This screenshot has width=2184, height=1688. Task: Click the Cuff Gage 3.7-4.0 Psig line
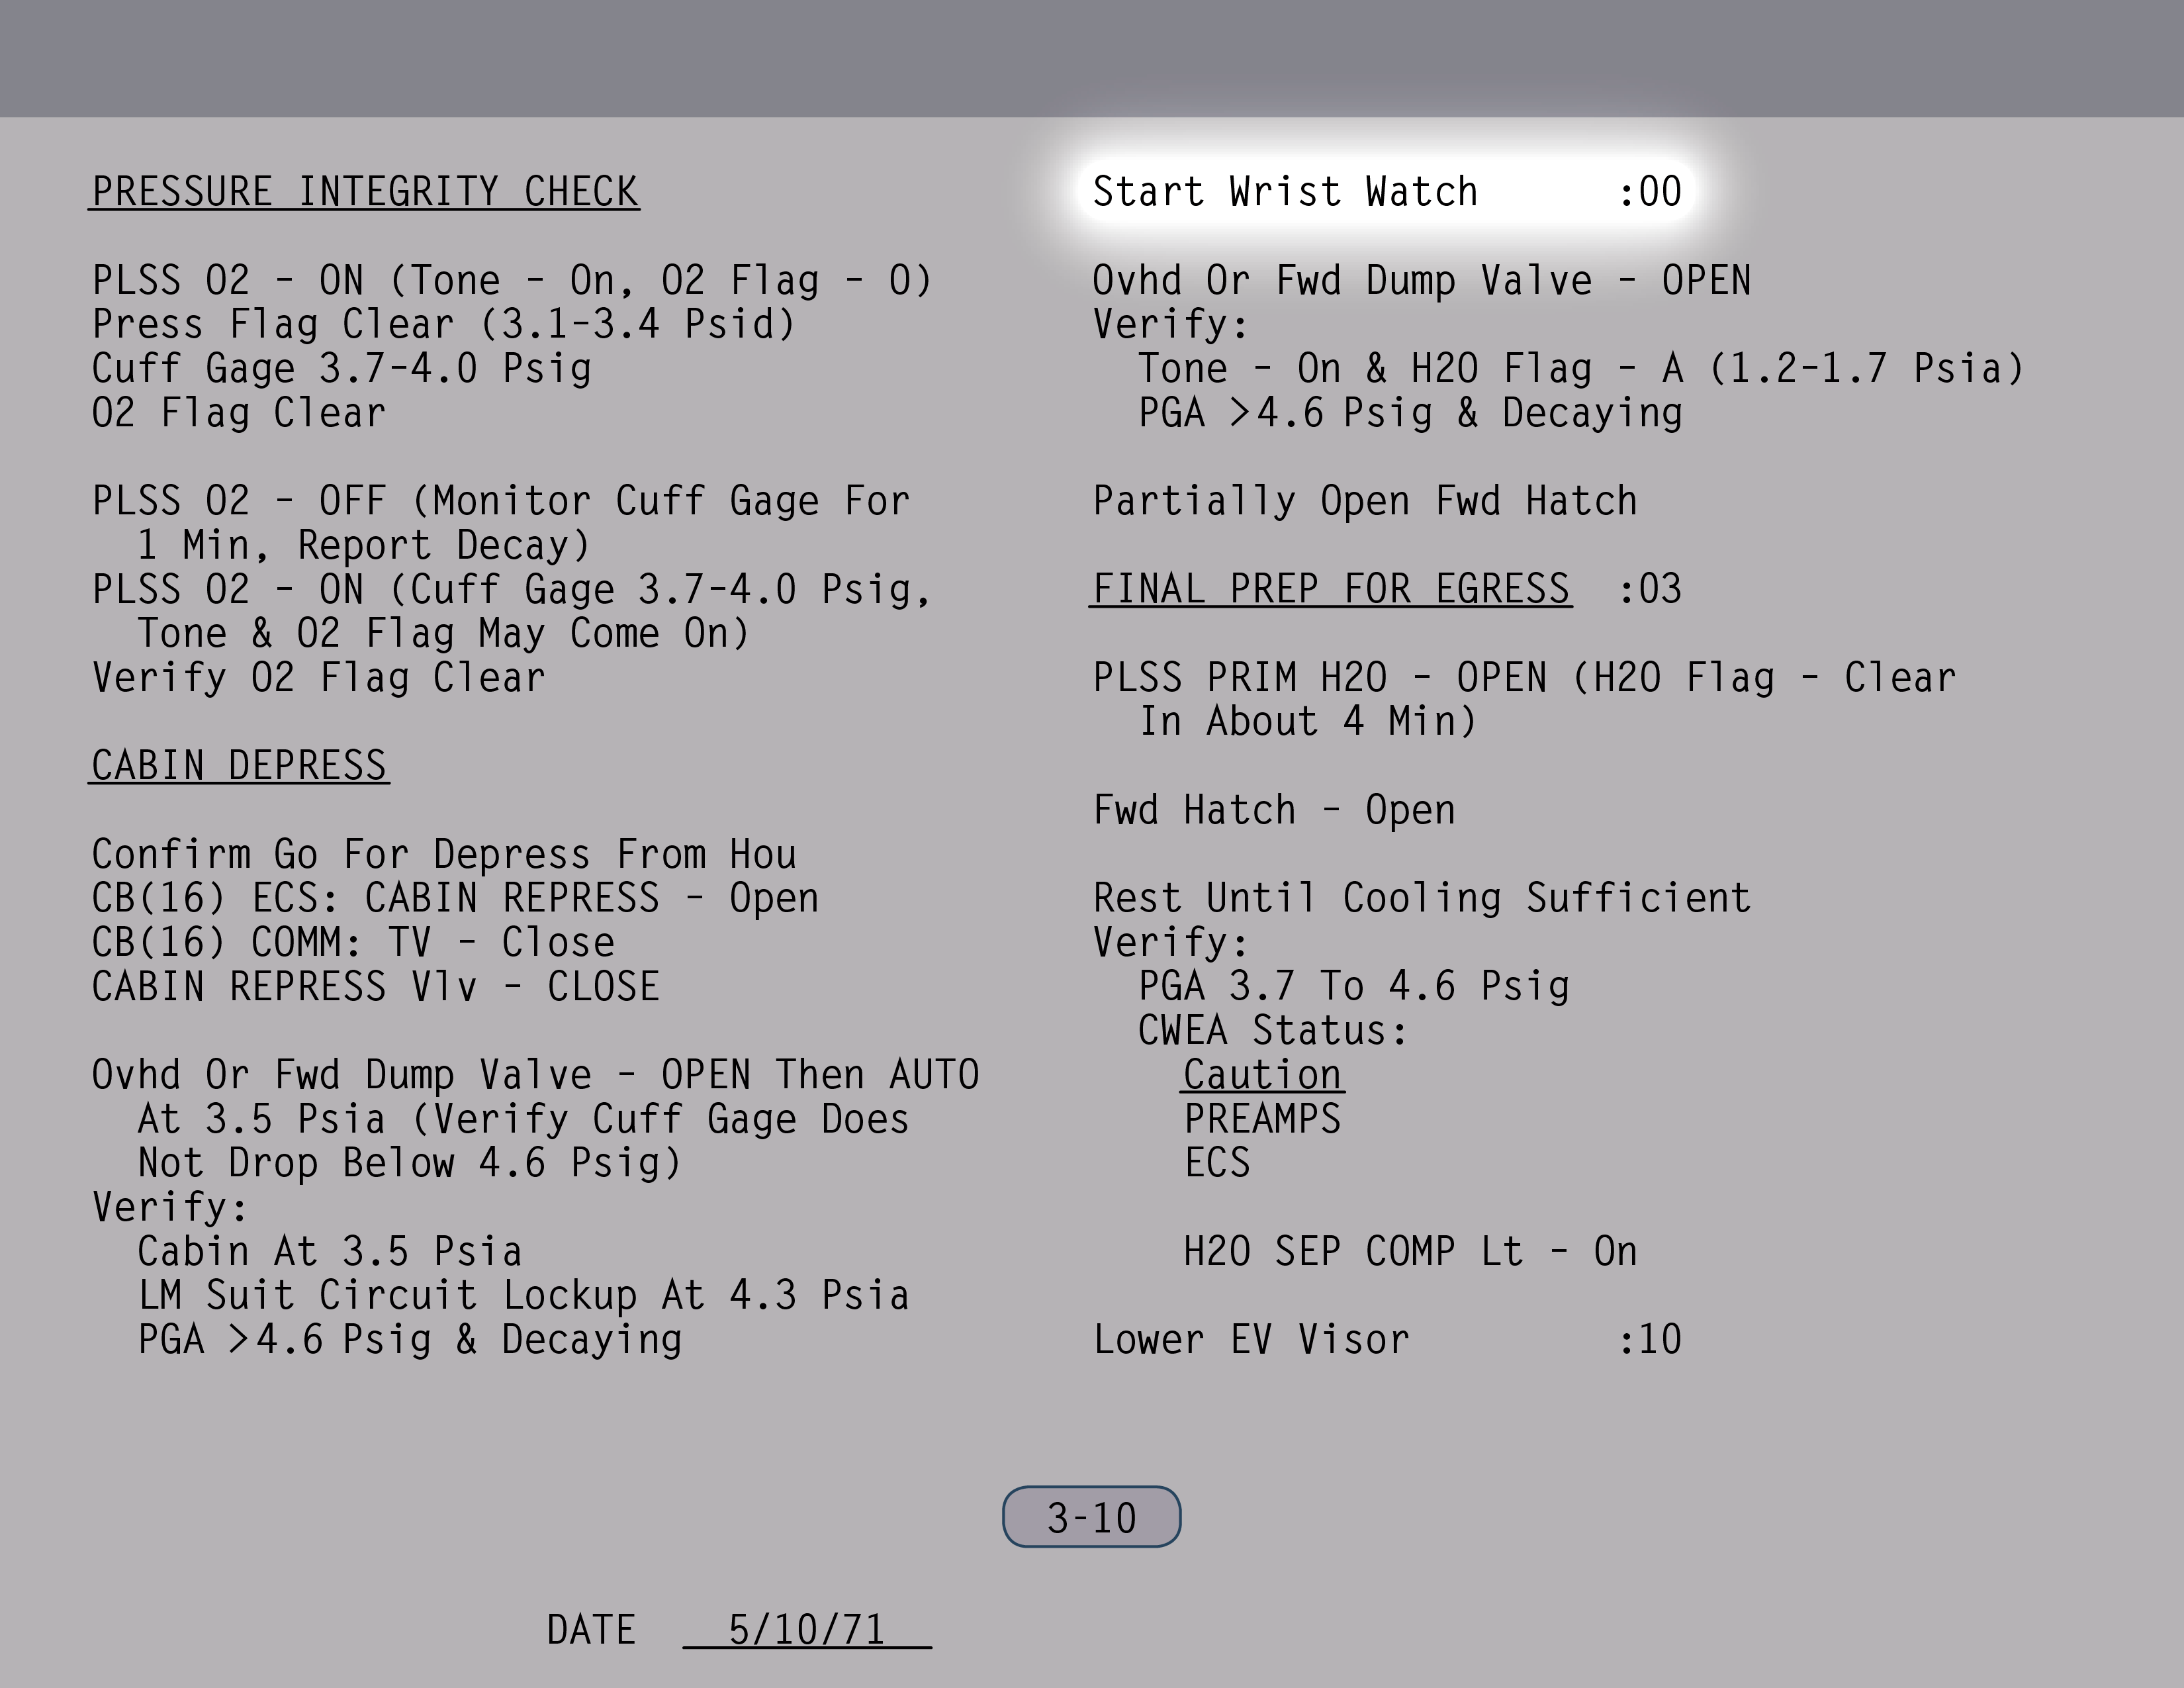[x=341, y=368]
